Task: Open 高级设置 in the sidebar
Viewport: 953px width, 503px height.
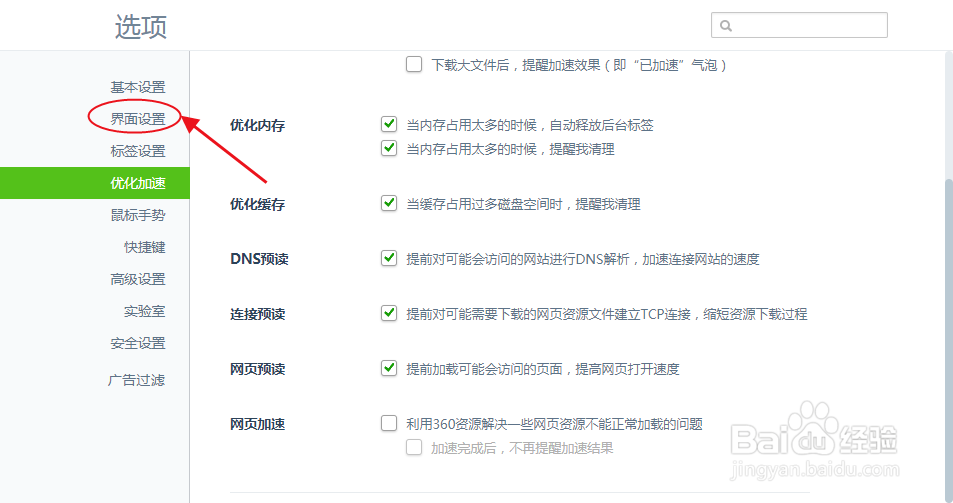Action: point(138,279)
